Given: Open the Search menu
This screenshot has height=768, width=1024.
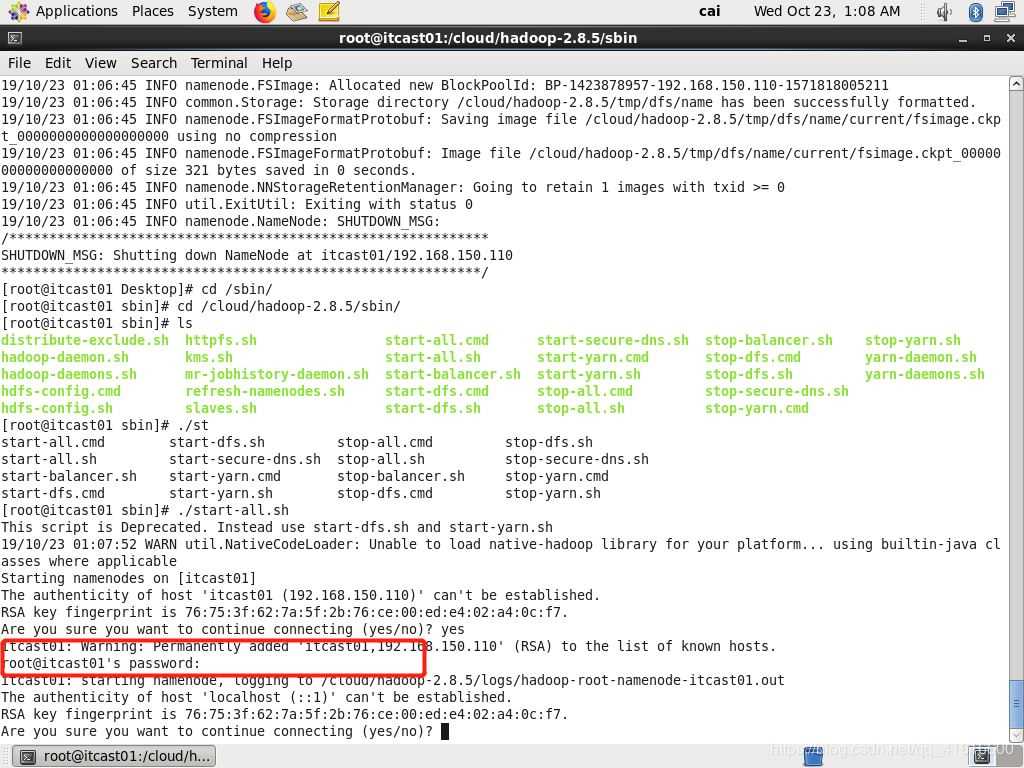Looking at the screenshot, I should pyautogui.click(x=153, y=62).
